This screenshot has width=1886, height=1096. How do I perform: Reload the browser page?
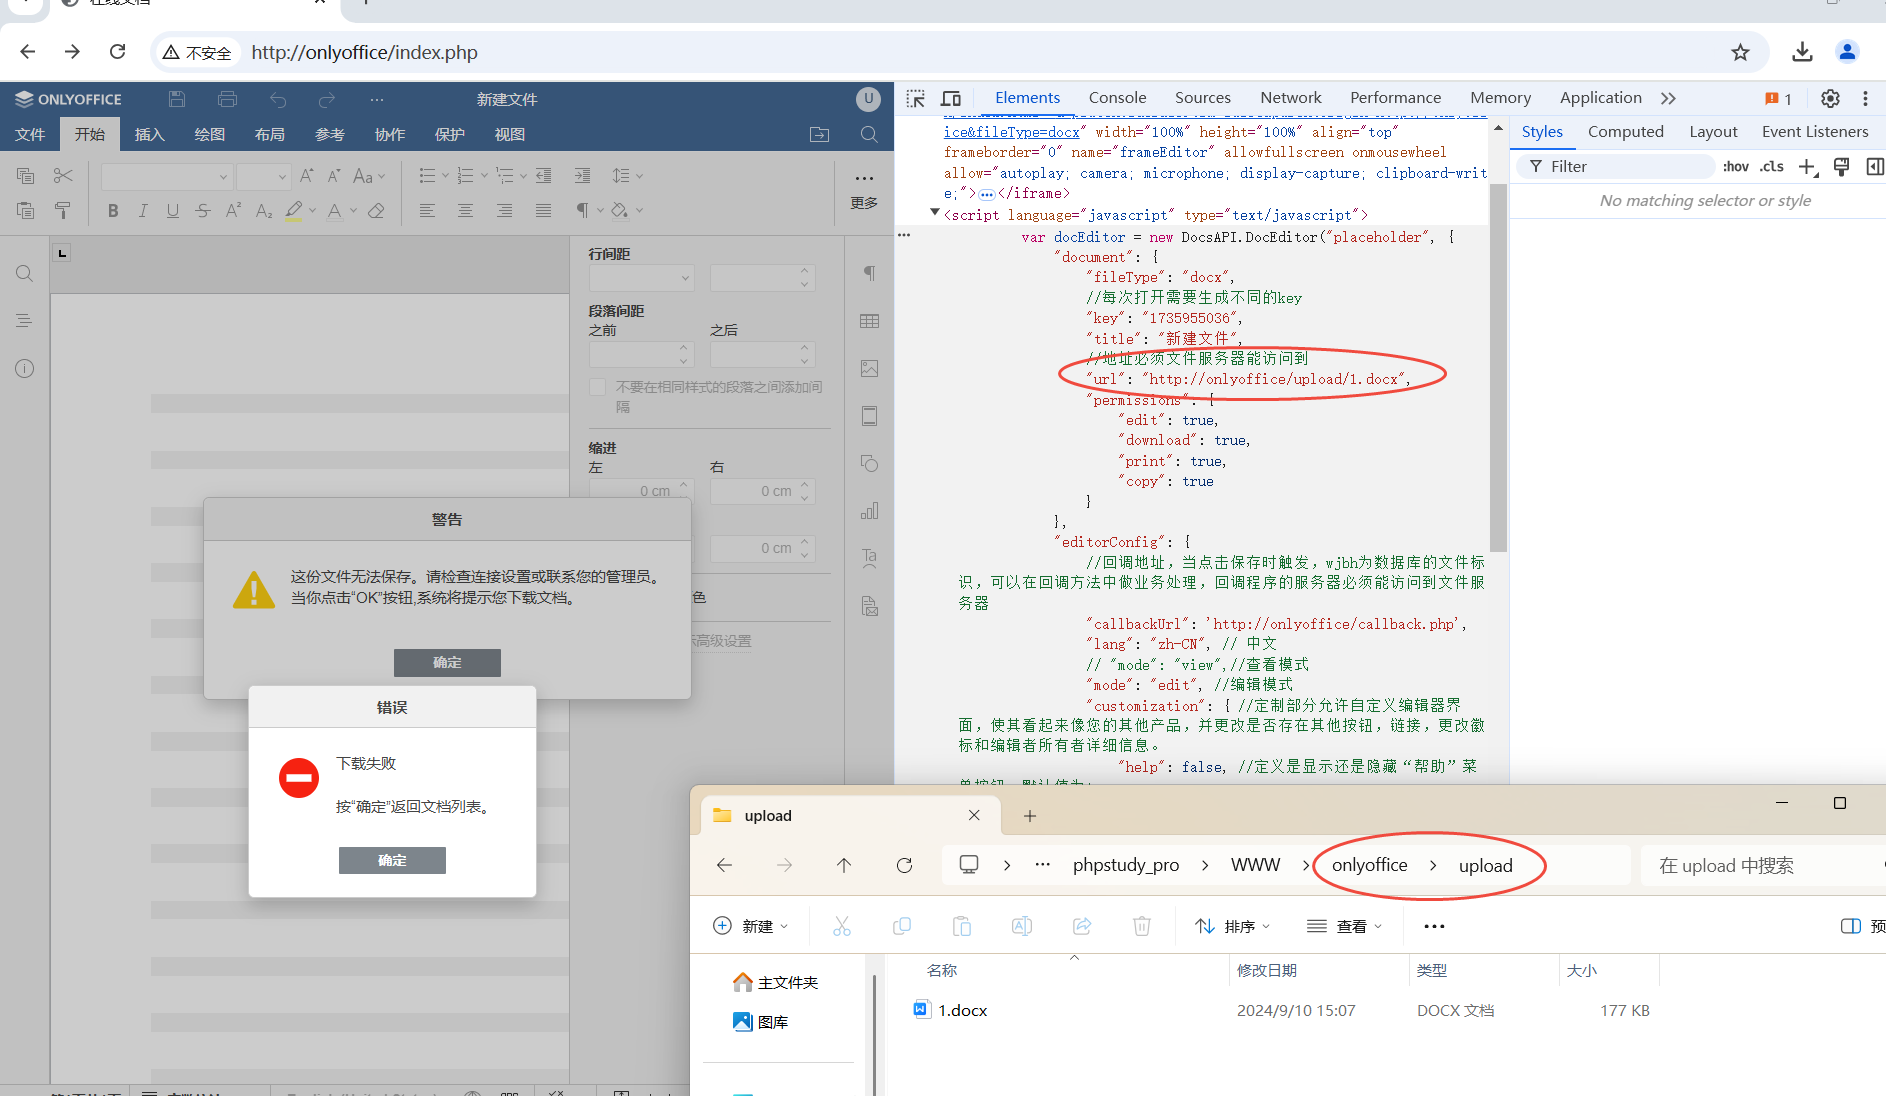coord(117,52)
